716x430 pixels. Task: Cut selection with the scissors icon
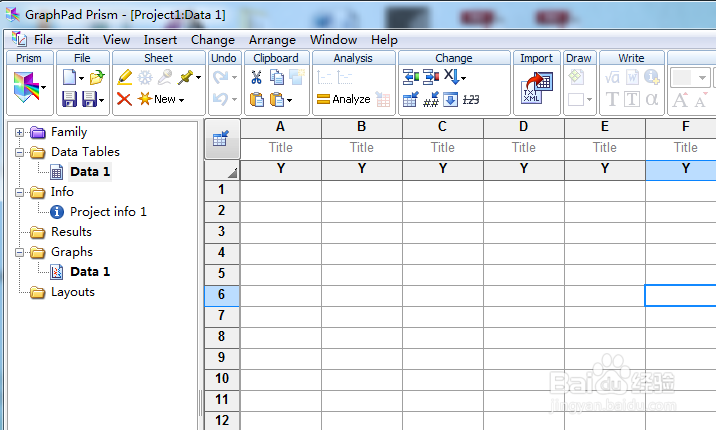256,77
